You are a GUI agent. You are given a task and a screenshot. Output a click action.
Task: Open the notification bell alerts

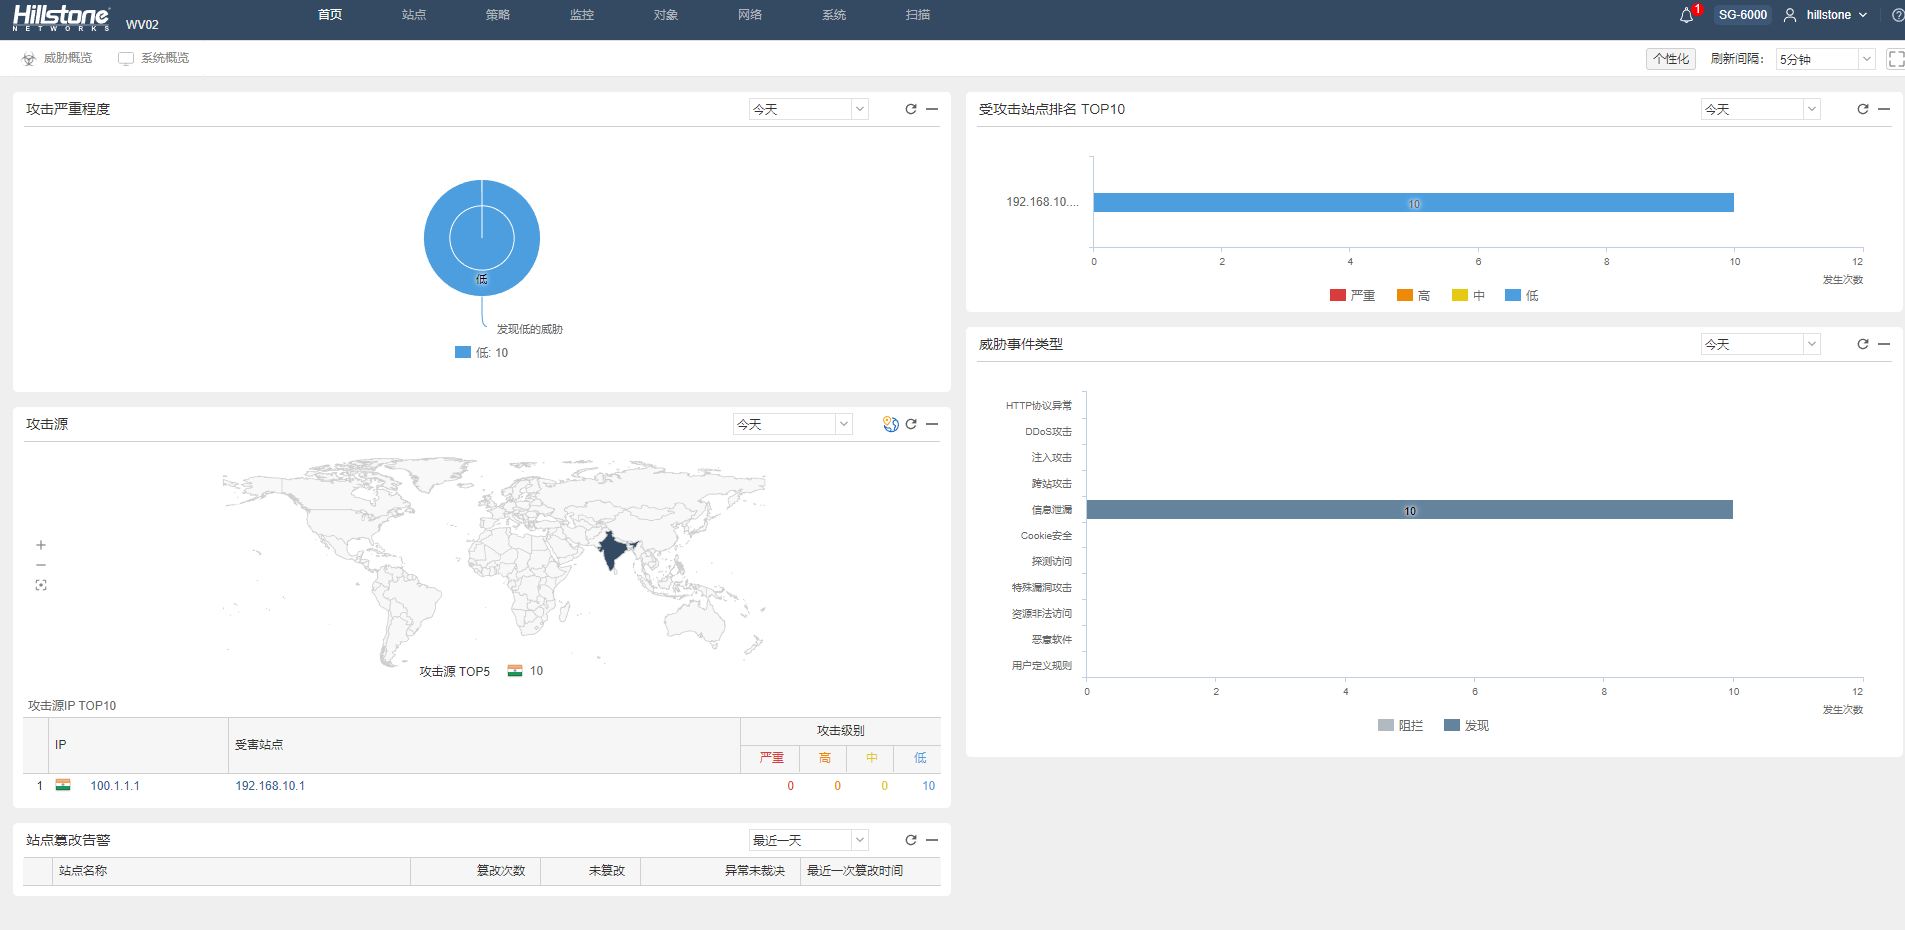pos(1686,15)
